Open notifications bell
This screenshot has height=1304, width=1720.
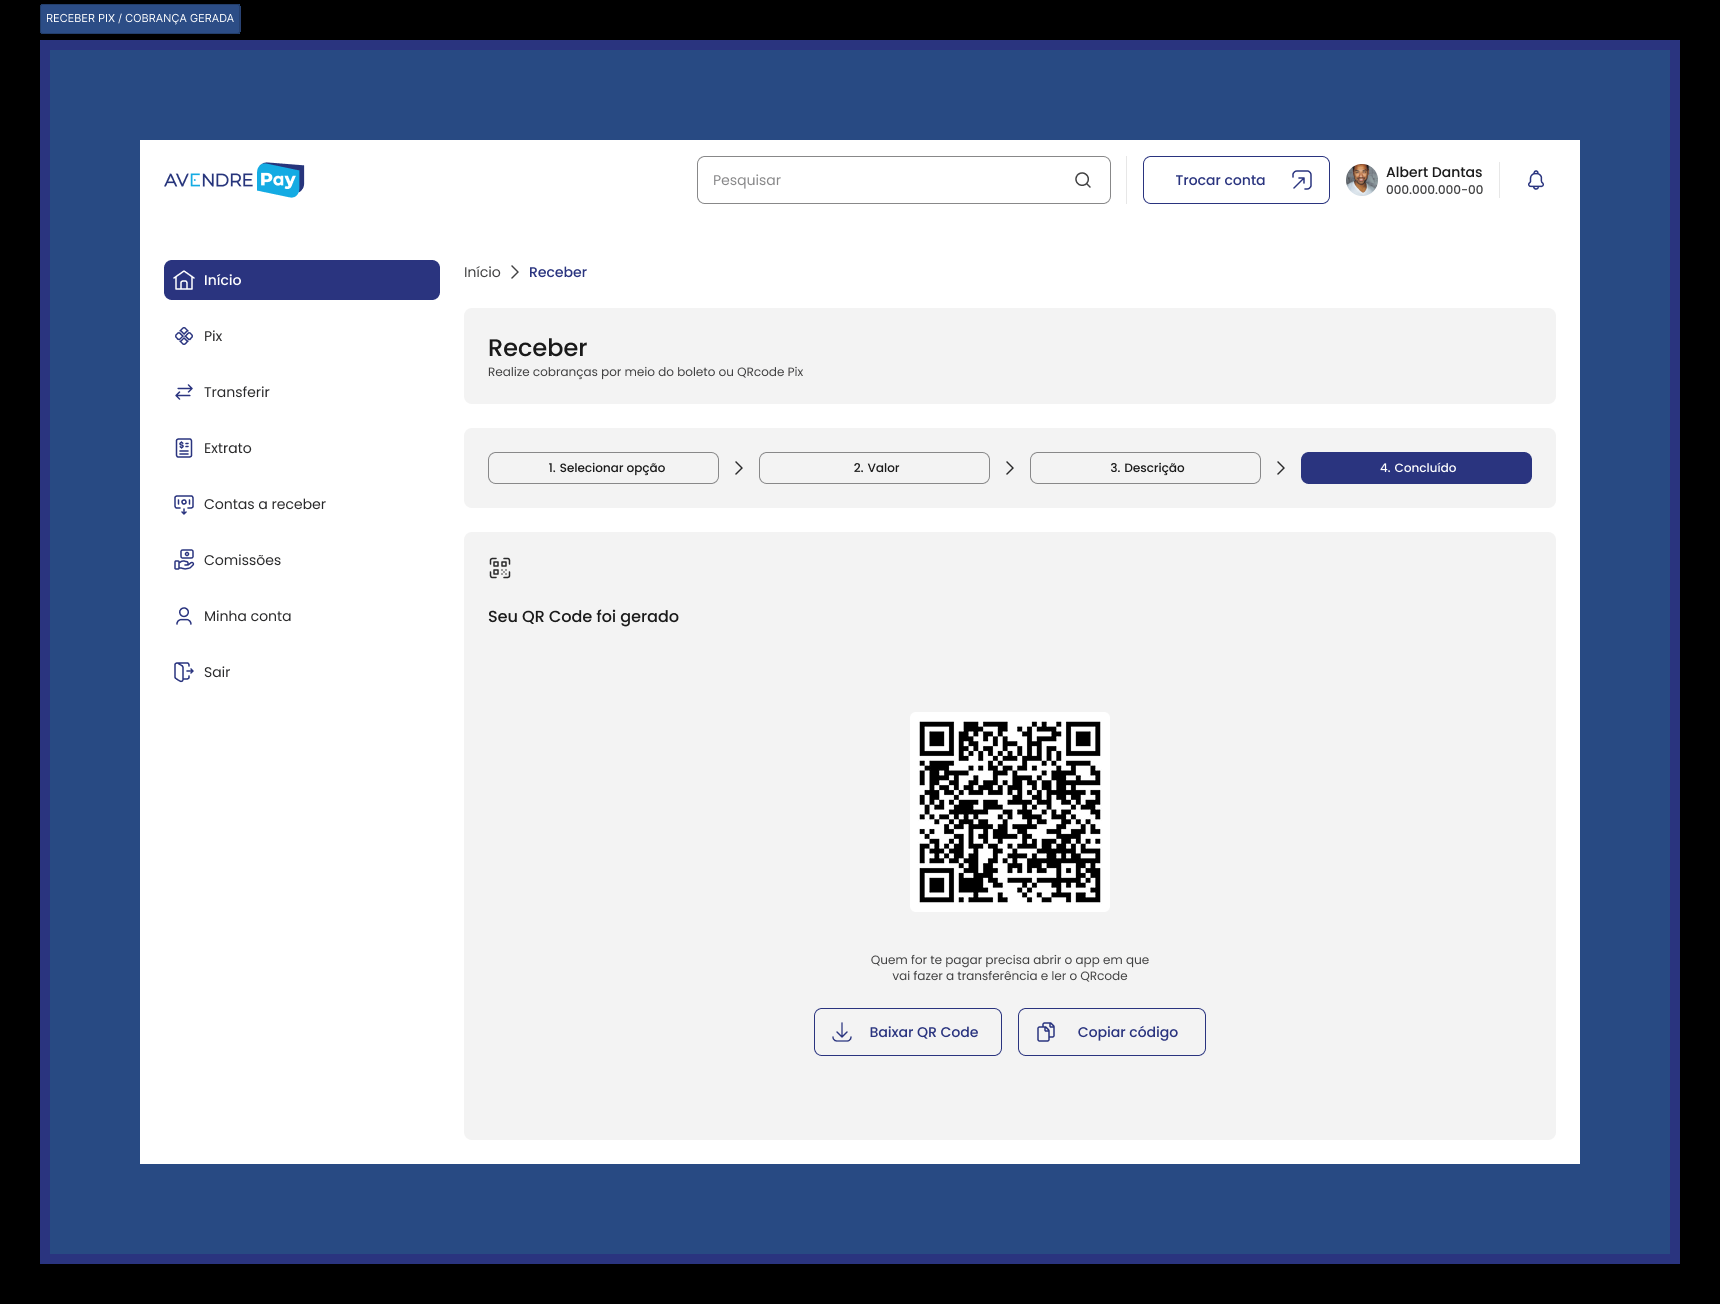click(1536, 180)
